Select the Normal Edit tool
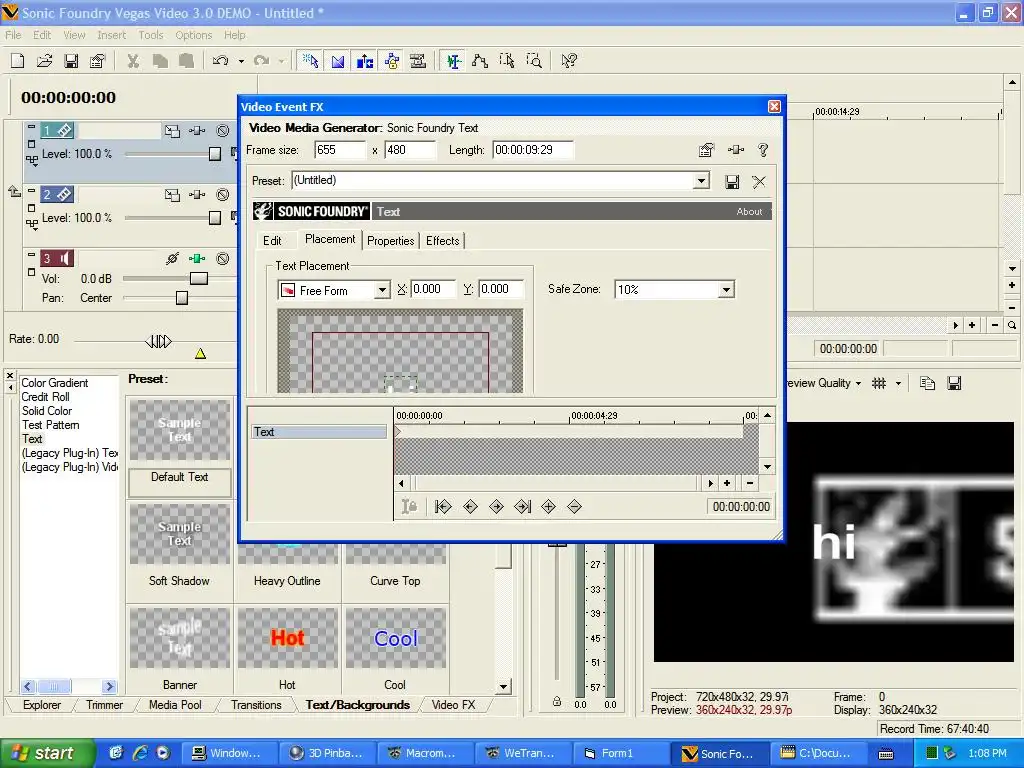 click(x=453, y=61)
